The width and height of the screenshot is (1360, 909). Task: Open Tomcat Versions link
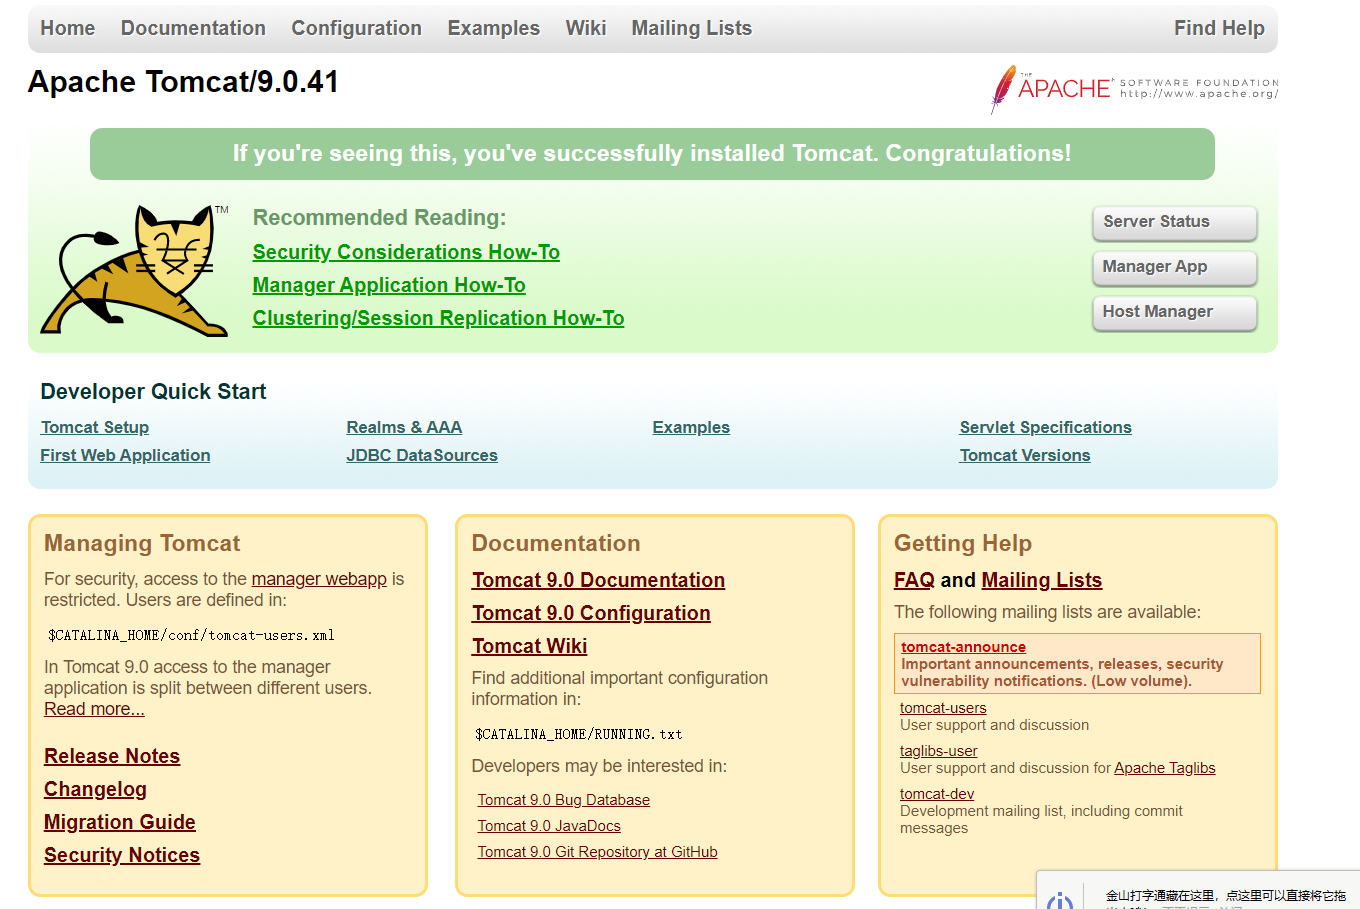(x=1025, y=455)
